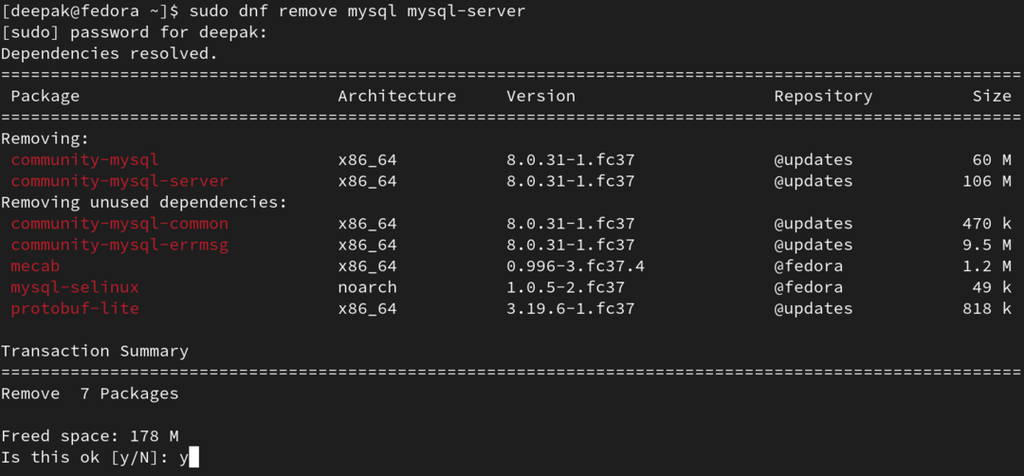Click the Repository column header

coord(823,96)
